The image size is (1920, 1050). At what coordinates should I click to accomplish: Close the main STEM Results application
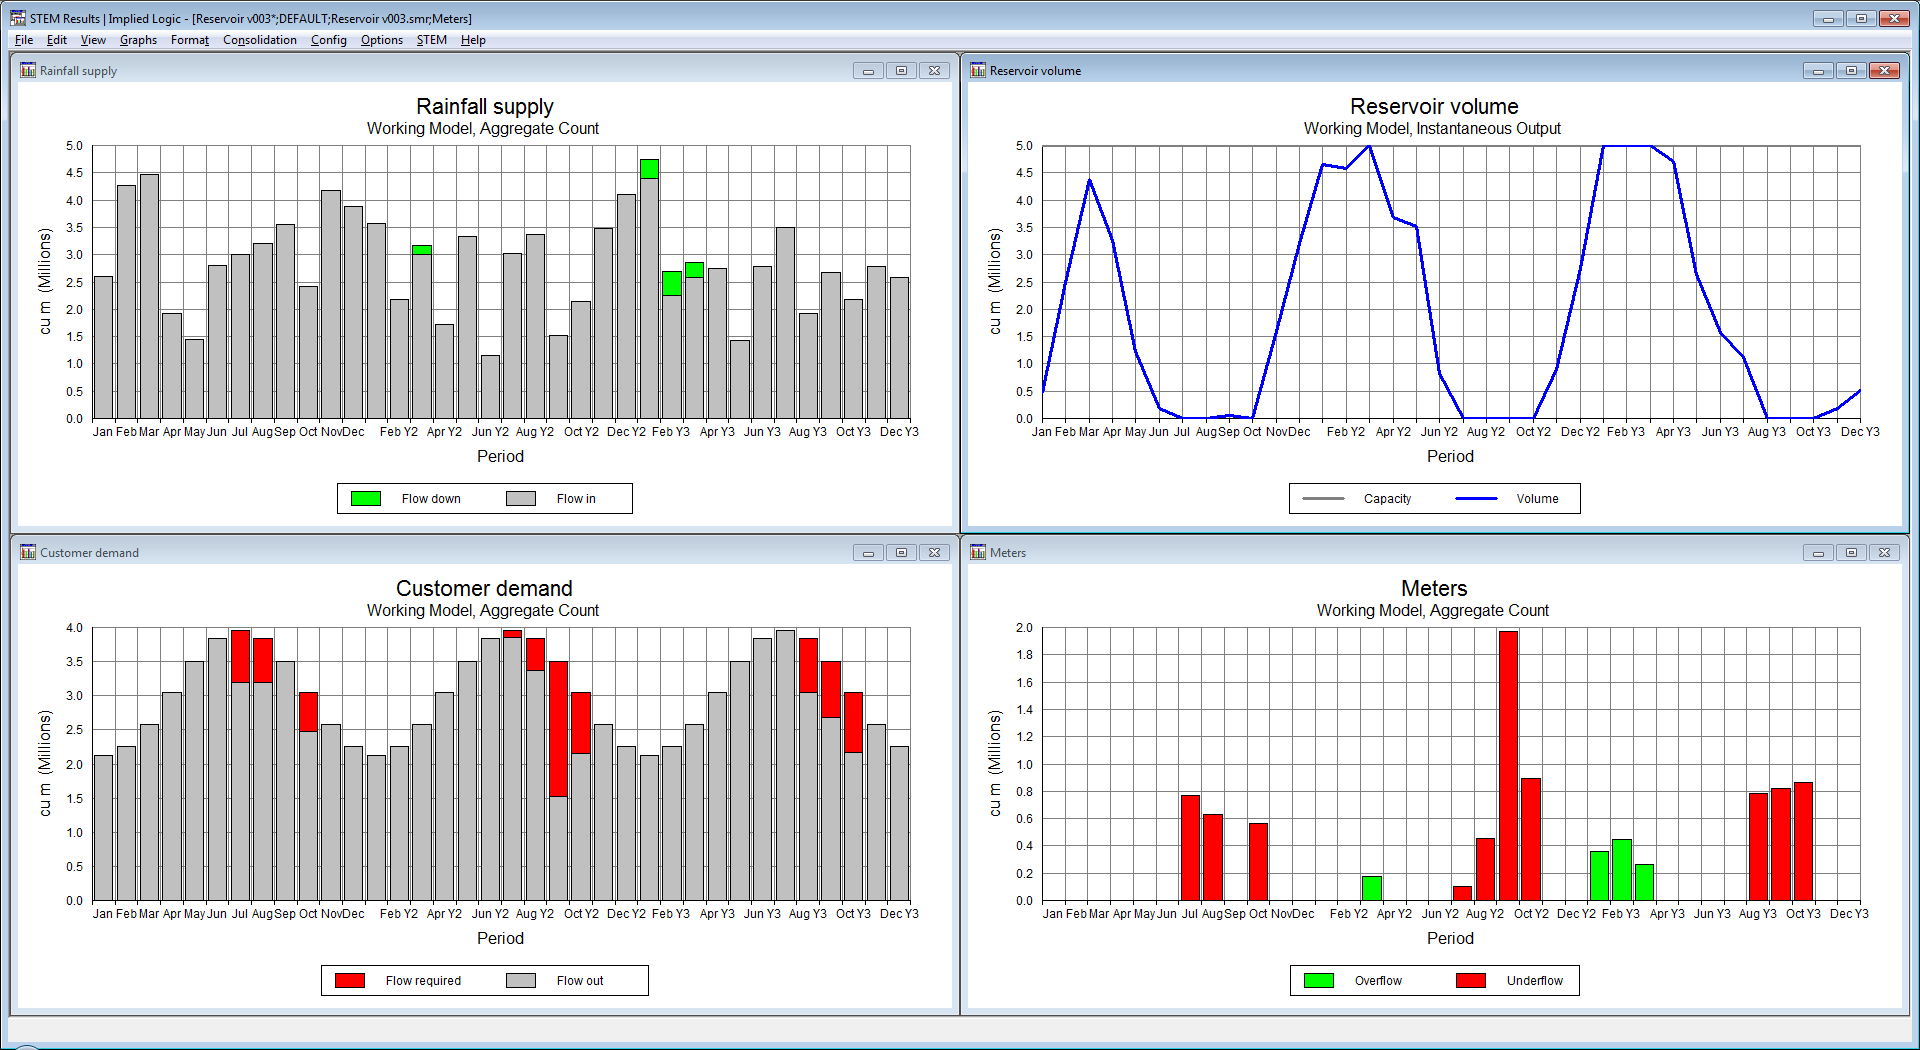click(x=1894, y=18)
